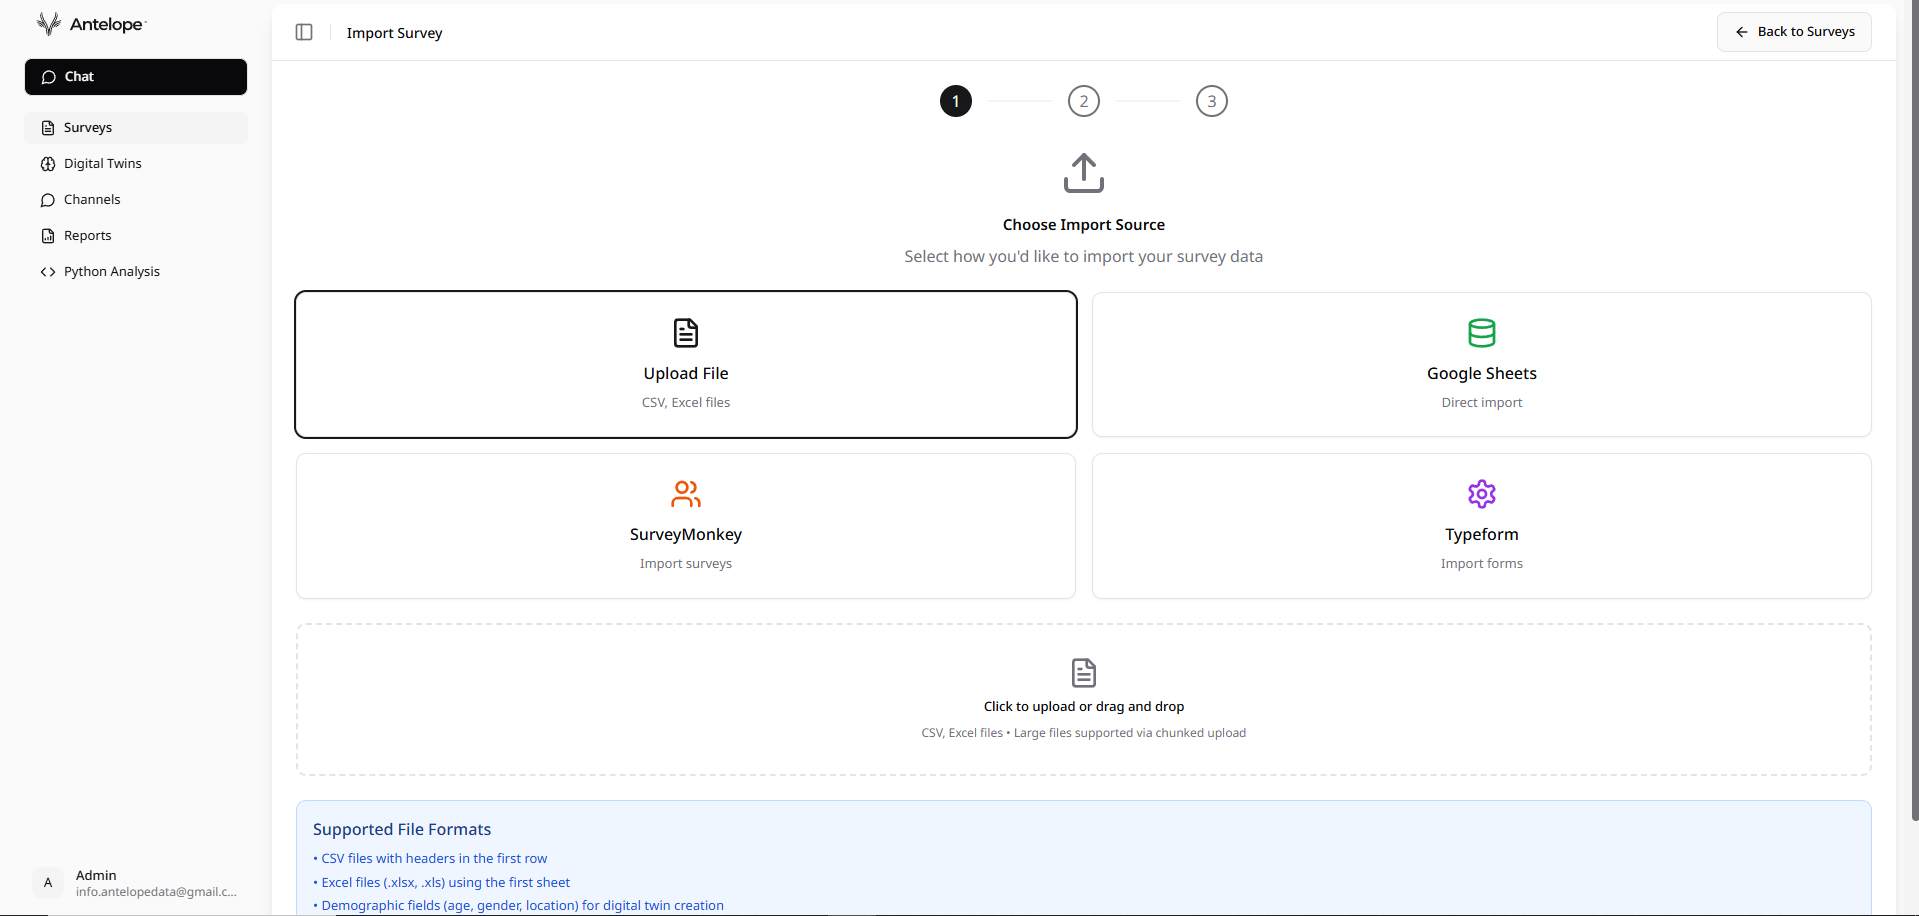Click the Antelope logo
This screenshot has width=1919, height=916.
click(x=90, y=23)
